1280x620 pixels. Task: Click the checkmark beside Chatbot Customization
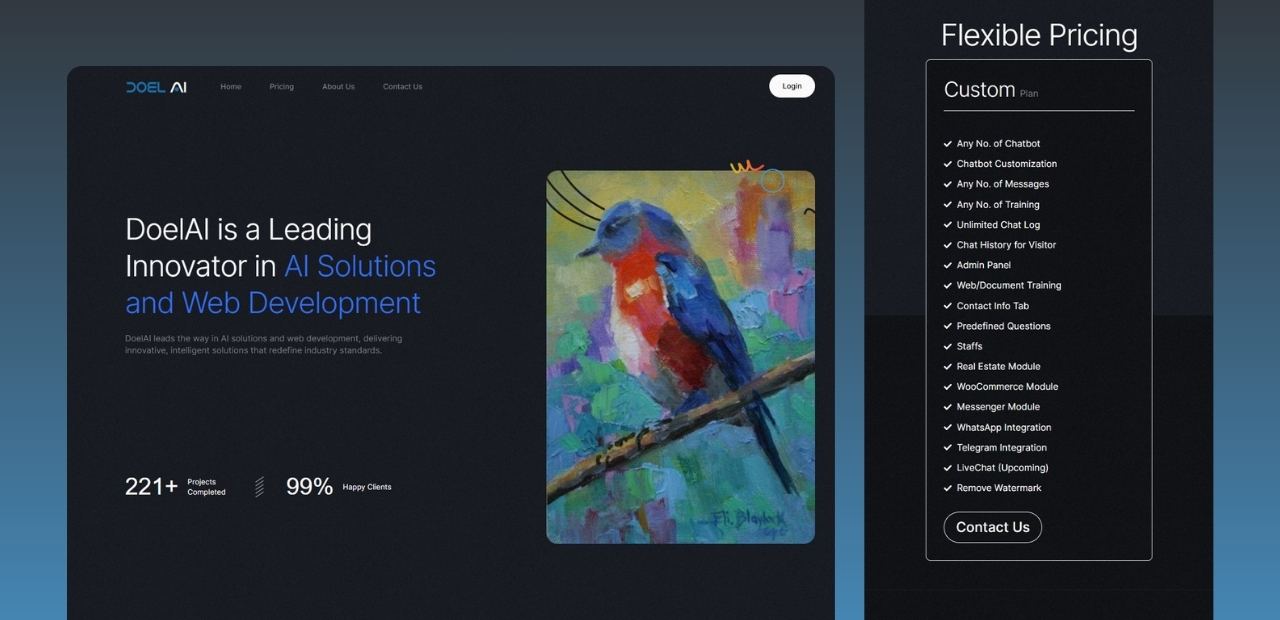point(948,164)
